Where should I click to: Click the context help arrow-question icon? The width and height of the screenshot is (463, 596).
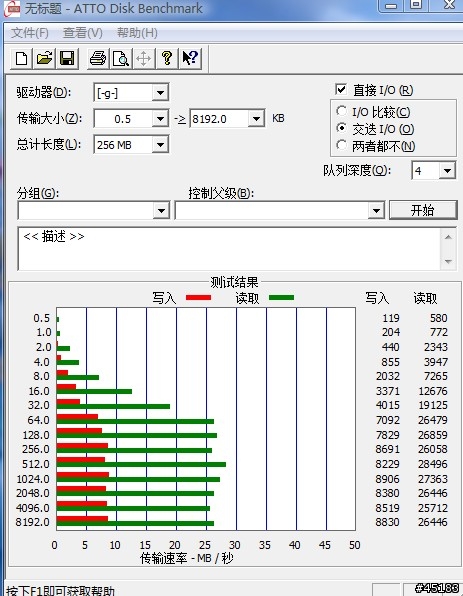click(x=190, y=59)
